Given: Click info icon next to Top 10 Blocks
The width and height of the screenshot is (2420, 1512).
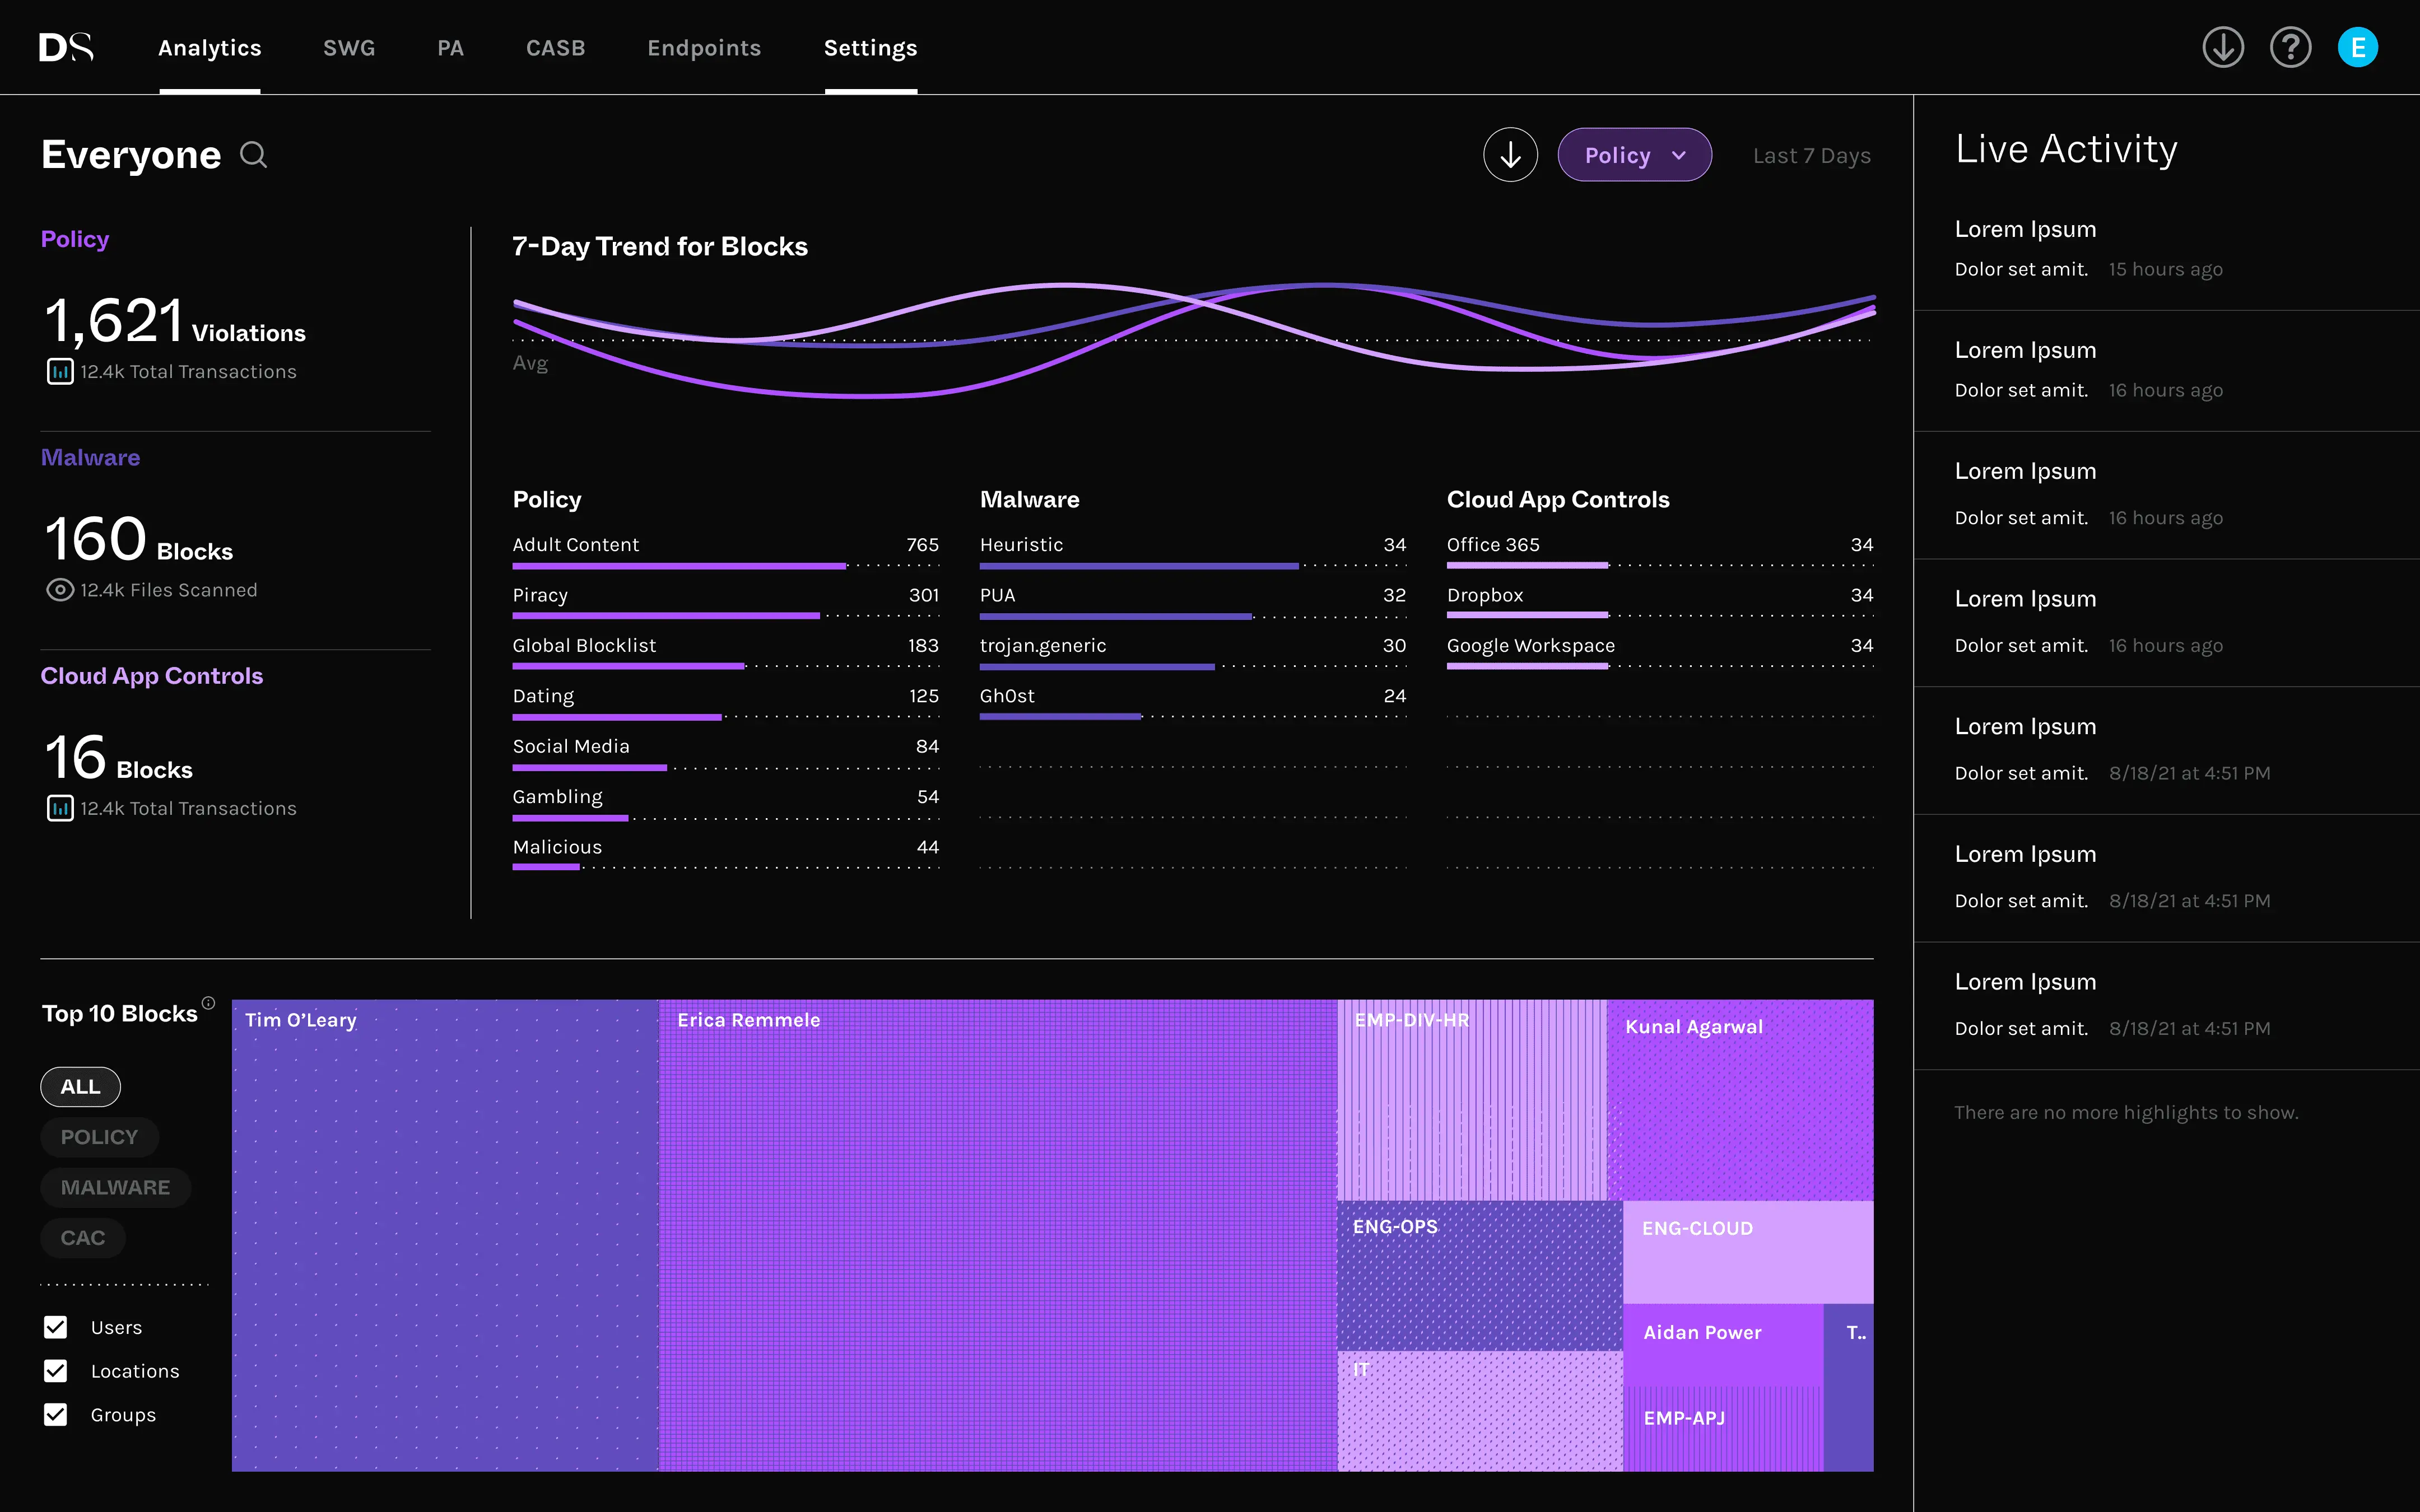Looking at the screenshot, I should pyautogui.click(x=208, y=1003).
